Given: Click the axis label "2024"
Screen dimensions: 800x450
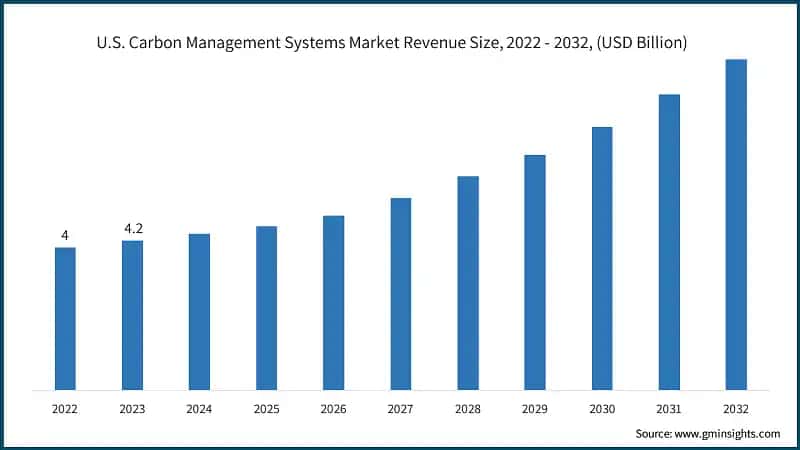Looking at the screenshot, I should tap(199, 409).
